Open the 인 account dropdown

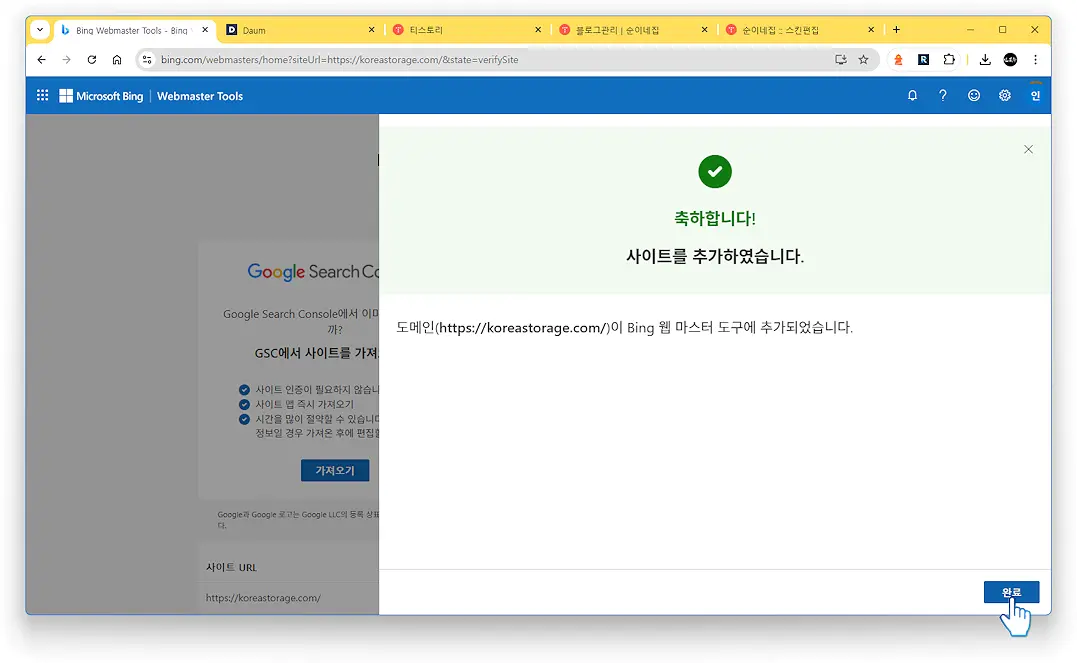pyautogui.click(x=1036, y=95)
